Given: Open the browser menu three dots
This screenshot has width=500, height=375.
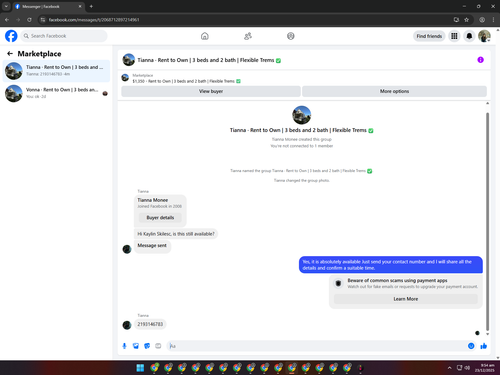Looking at the screenshot, I should coord(493,20).
